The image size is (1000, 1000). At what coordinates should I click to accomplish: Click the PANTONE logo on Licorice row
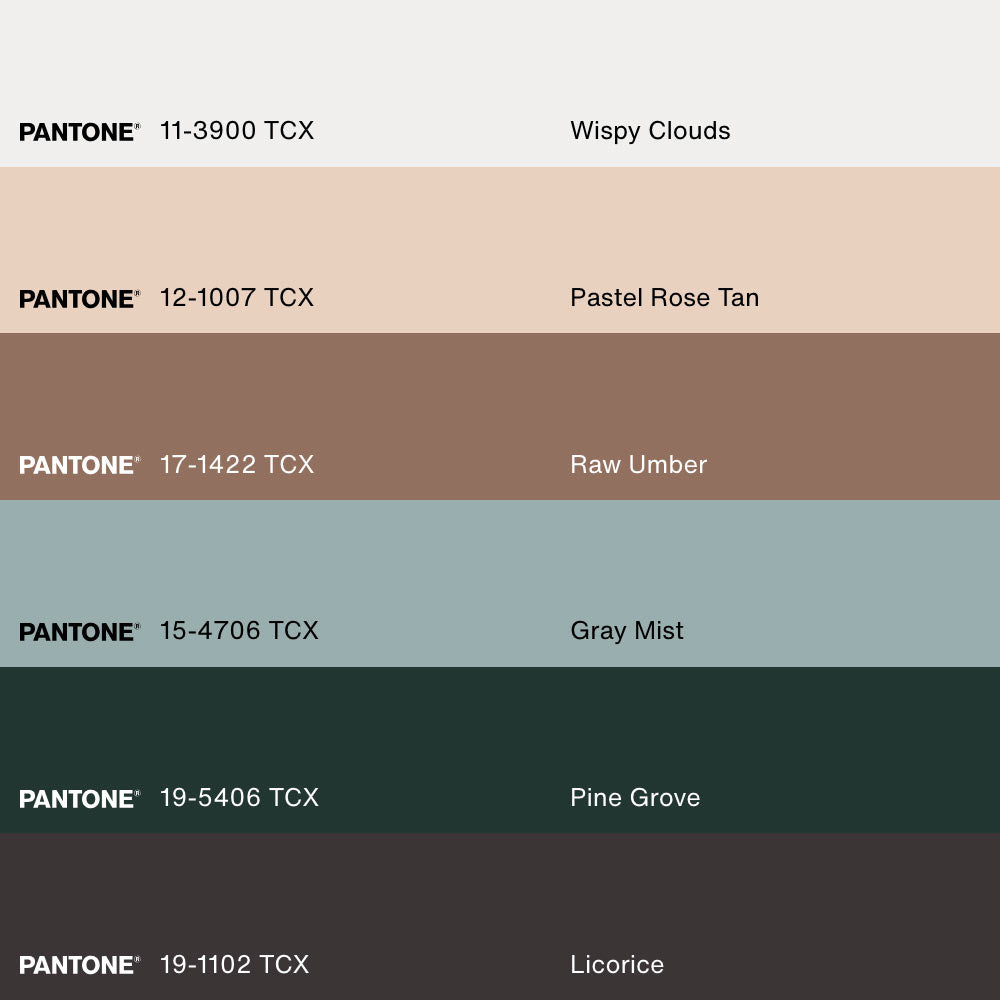point(79,965)
